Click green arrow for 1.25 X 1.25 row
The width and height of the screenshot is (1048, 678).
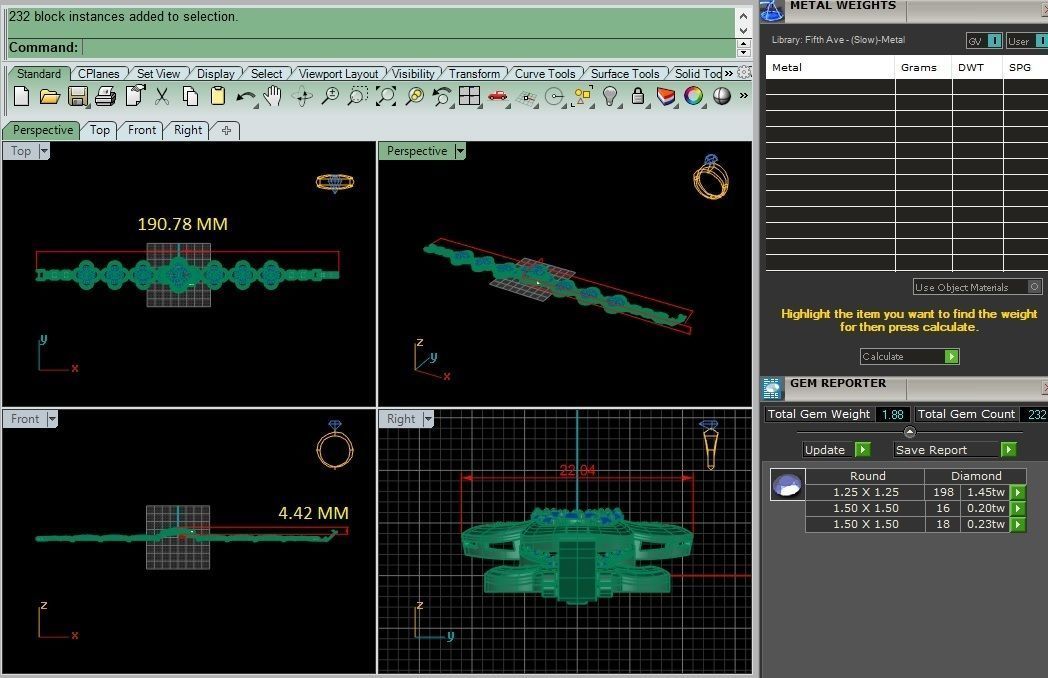1018,492
